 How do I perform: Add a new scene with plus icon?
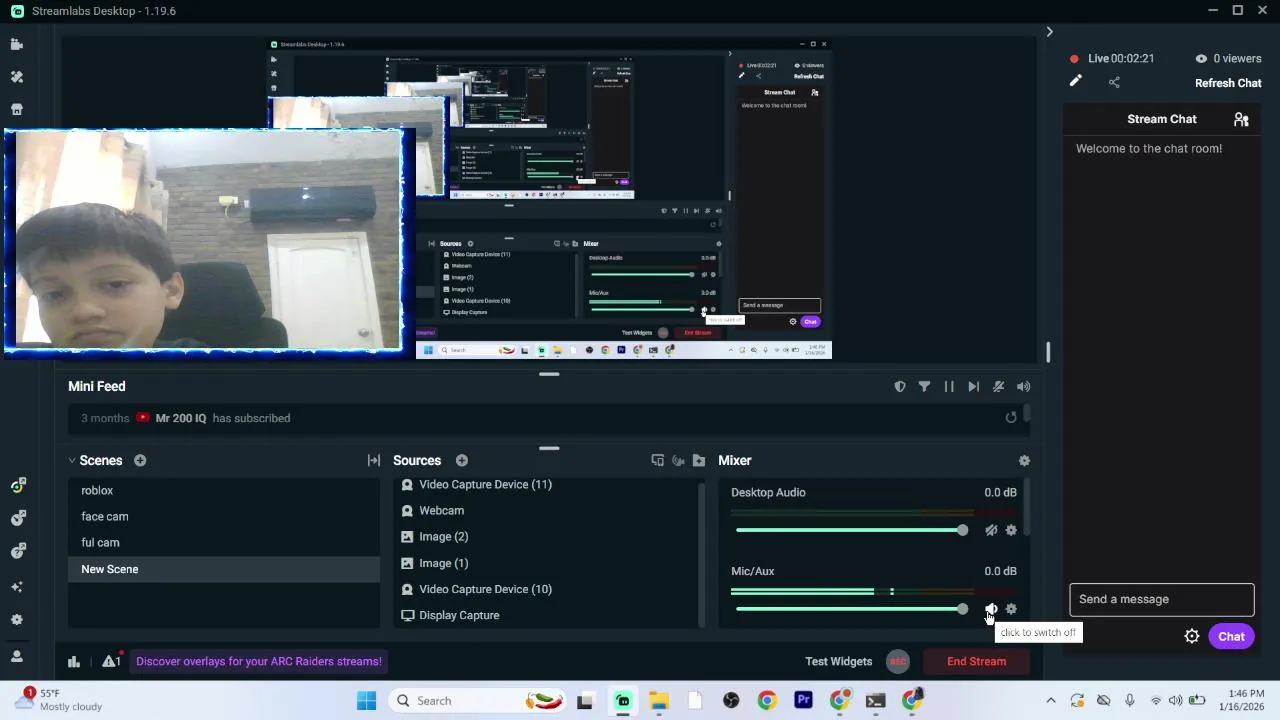[140, 460]
